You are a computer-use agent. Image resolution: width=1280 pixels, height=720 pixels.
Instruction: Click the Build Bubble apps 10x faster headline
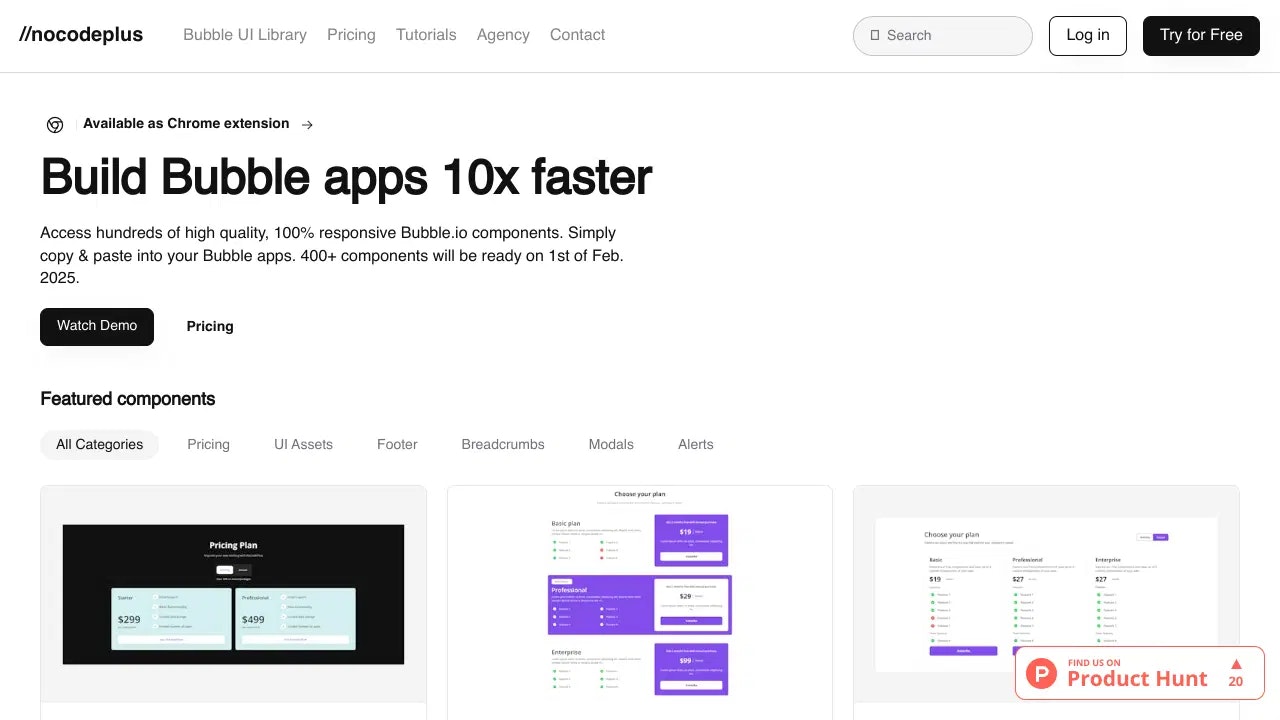(x=346, y=177)
